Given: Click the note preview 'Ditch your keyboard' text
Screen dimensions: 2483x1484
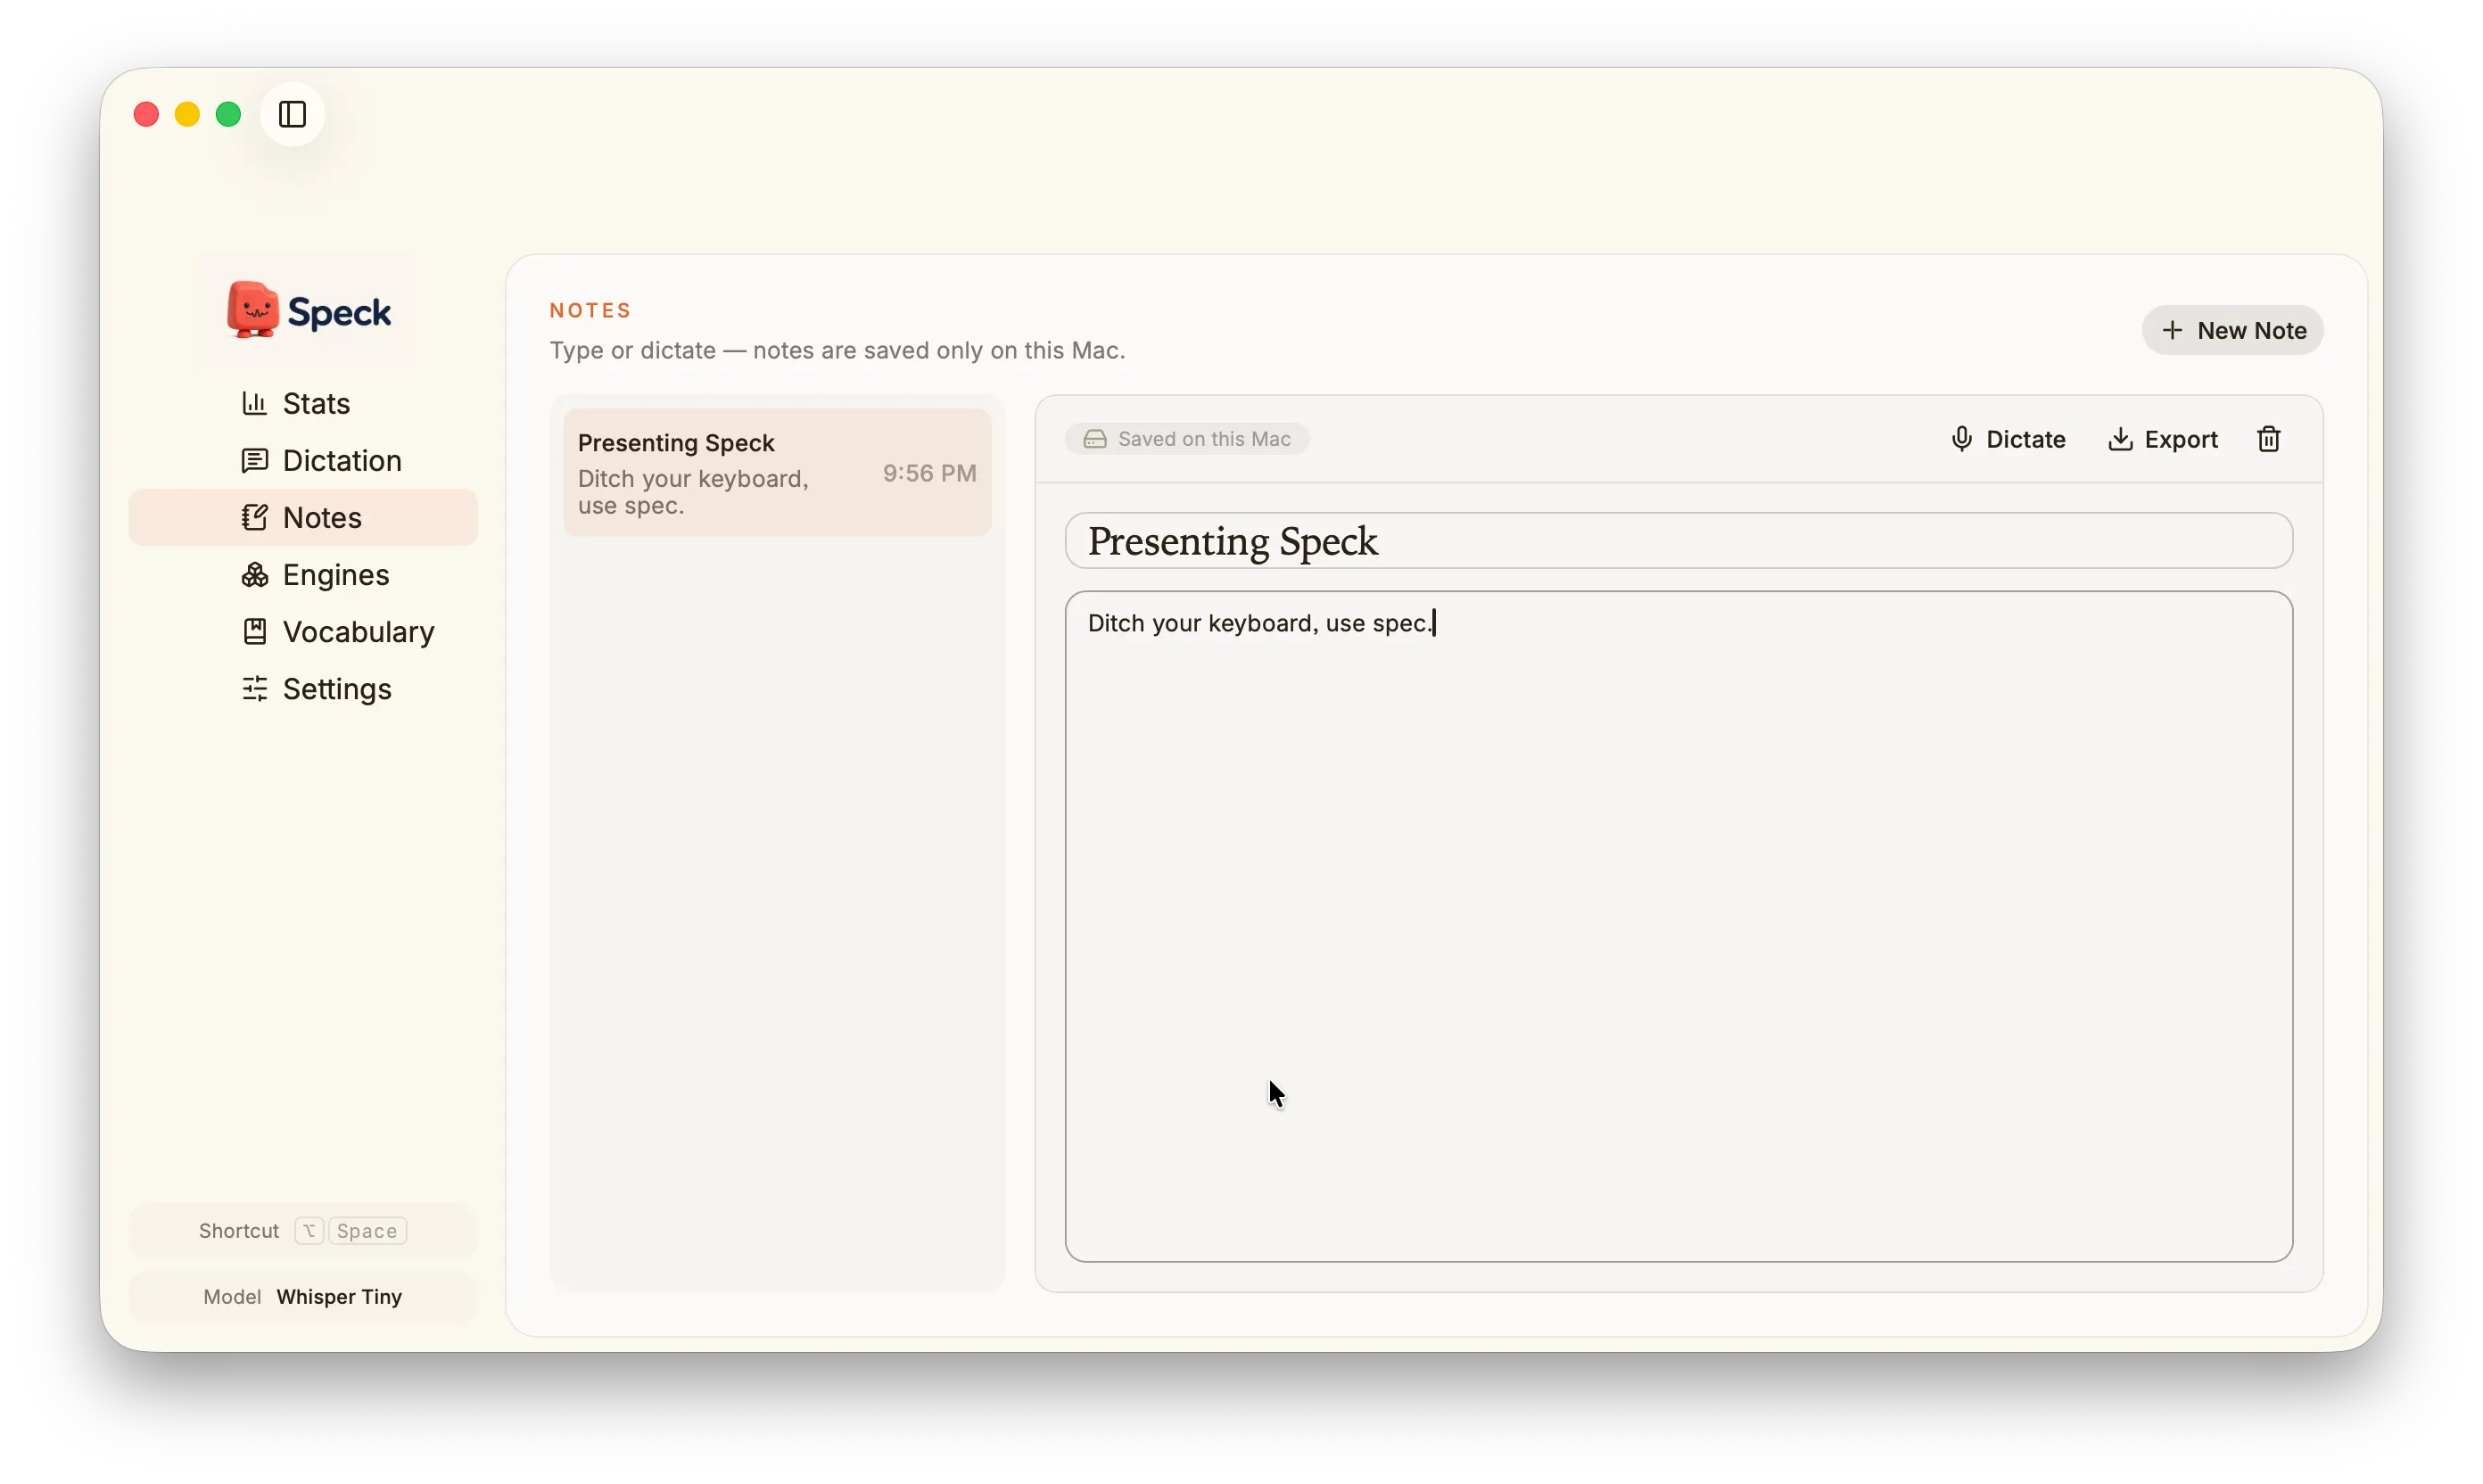Looking at the screenshot, I should [693, 492].
